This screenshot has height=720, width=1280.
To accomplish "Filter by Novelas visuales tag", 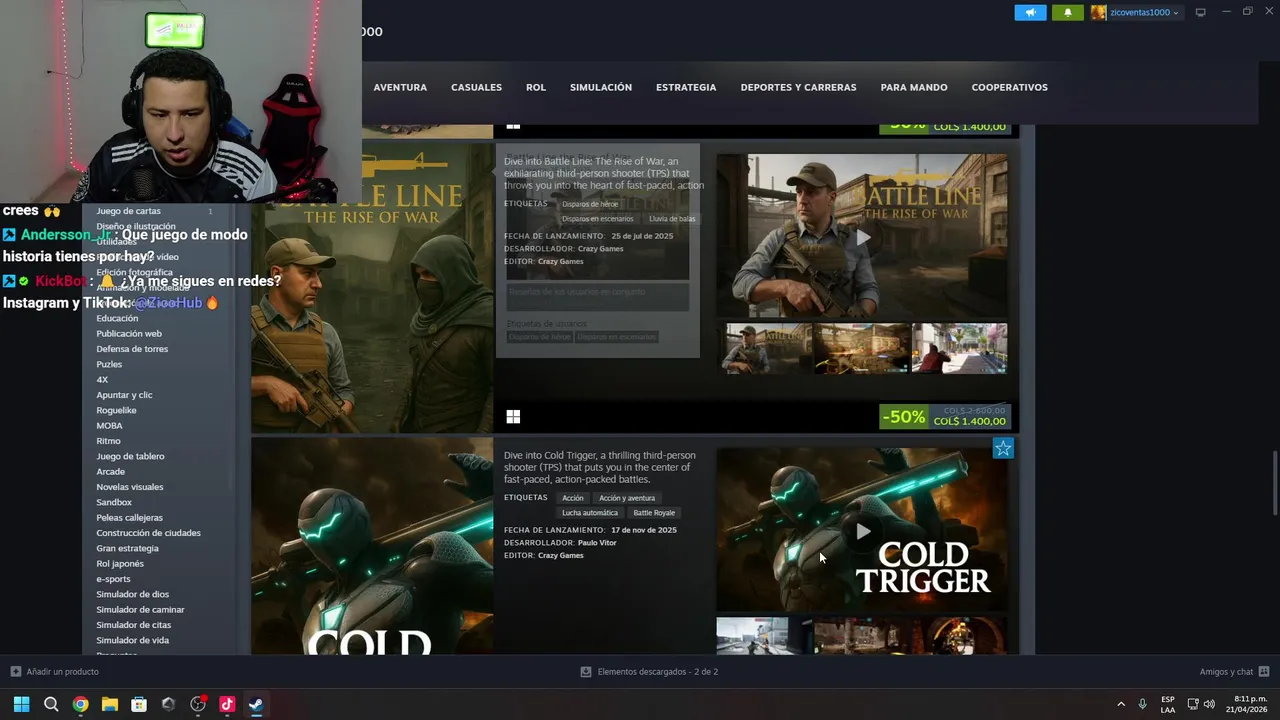I will coord(130,487).
